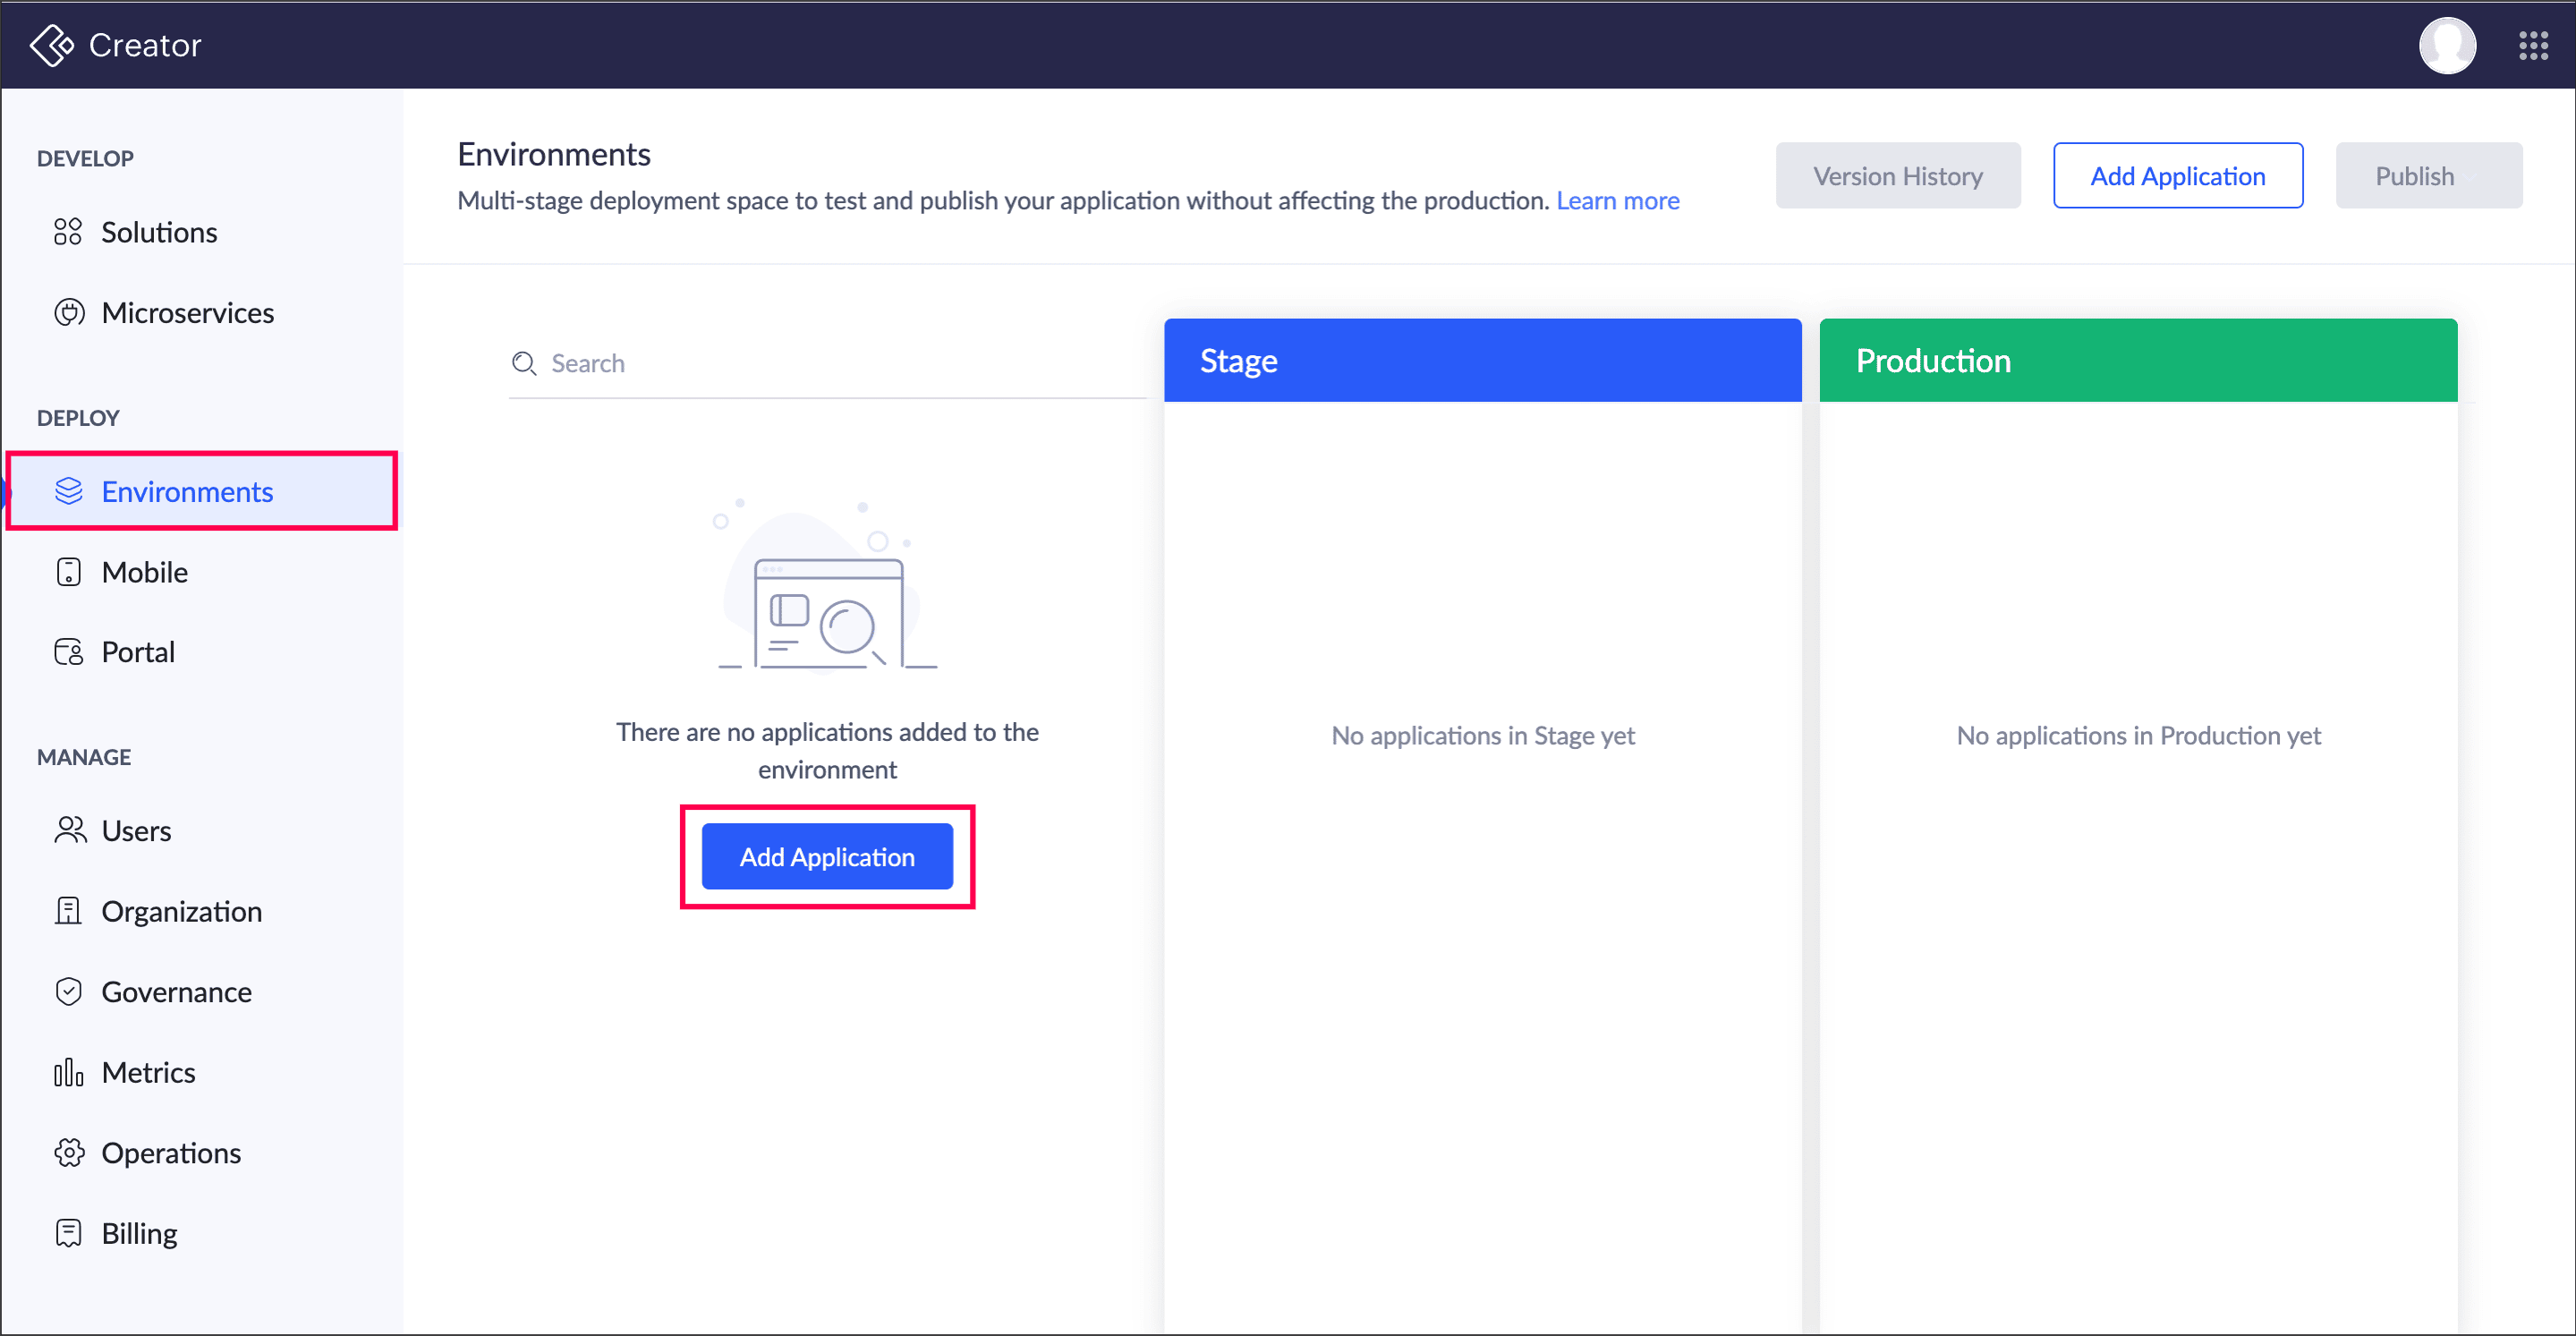2576x1336 pixels.
Task: Click the Solutions sidebar icon
Action: coord(68,232)
